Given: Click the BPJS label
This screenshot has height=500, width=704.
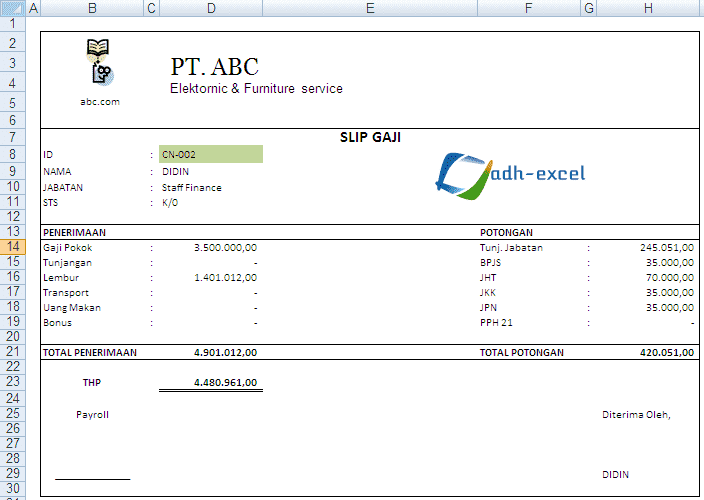Looking at the screenshot, I should coord(490,263).
